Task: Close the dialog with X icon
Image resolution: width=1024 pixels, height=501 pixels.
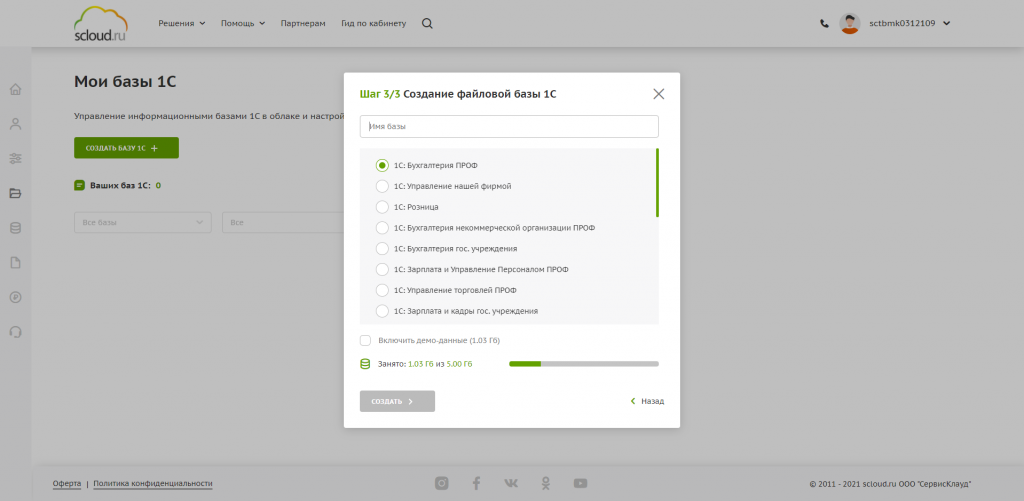Action: pyautogui.click(x=658, y=94)
